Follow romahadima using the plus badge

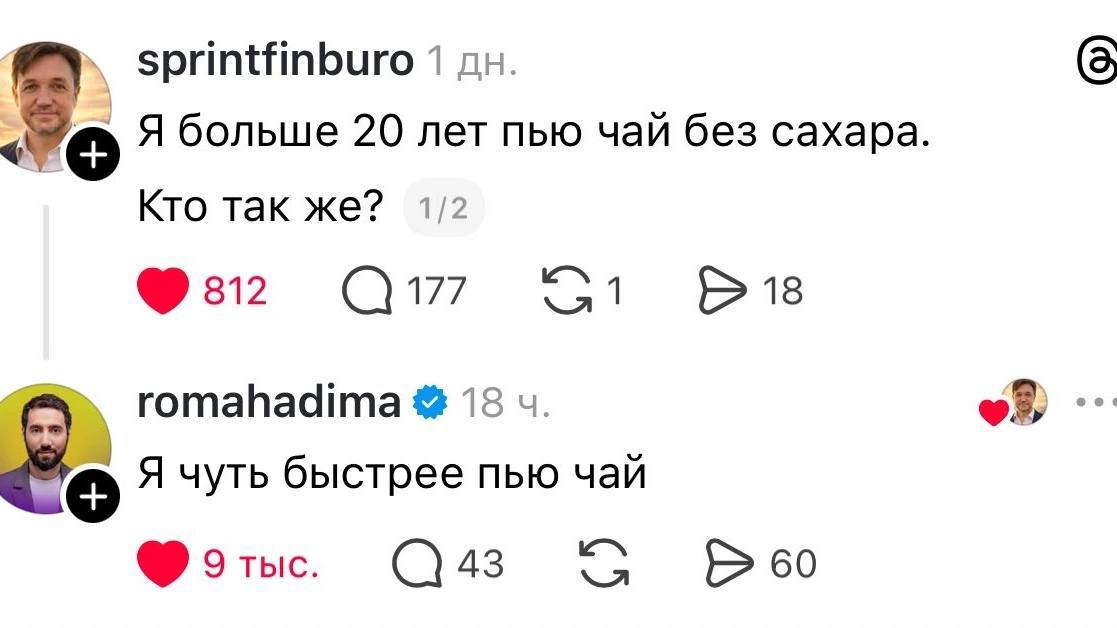92,495
